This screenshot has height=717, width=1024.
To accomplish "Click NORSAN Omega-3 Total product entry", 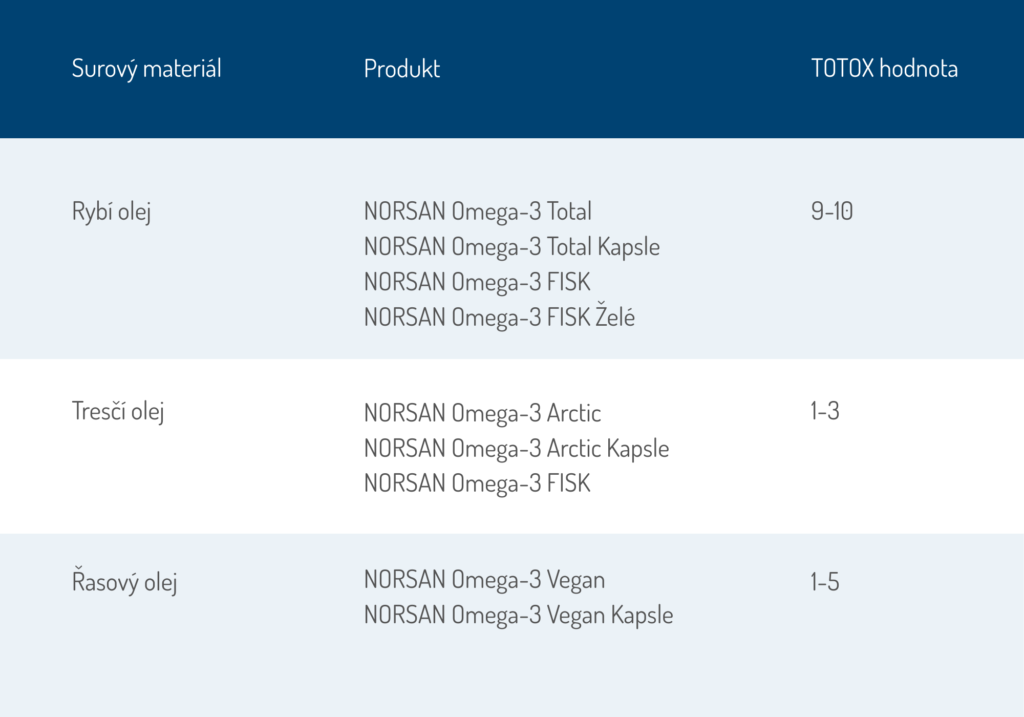I will click(x=477, y=212).
